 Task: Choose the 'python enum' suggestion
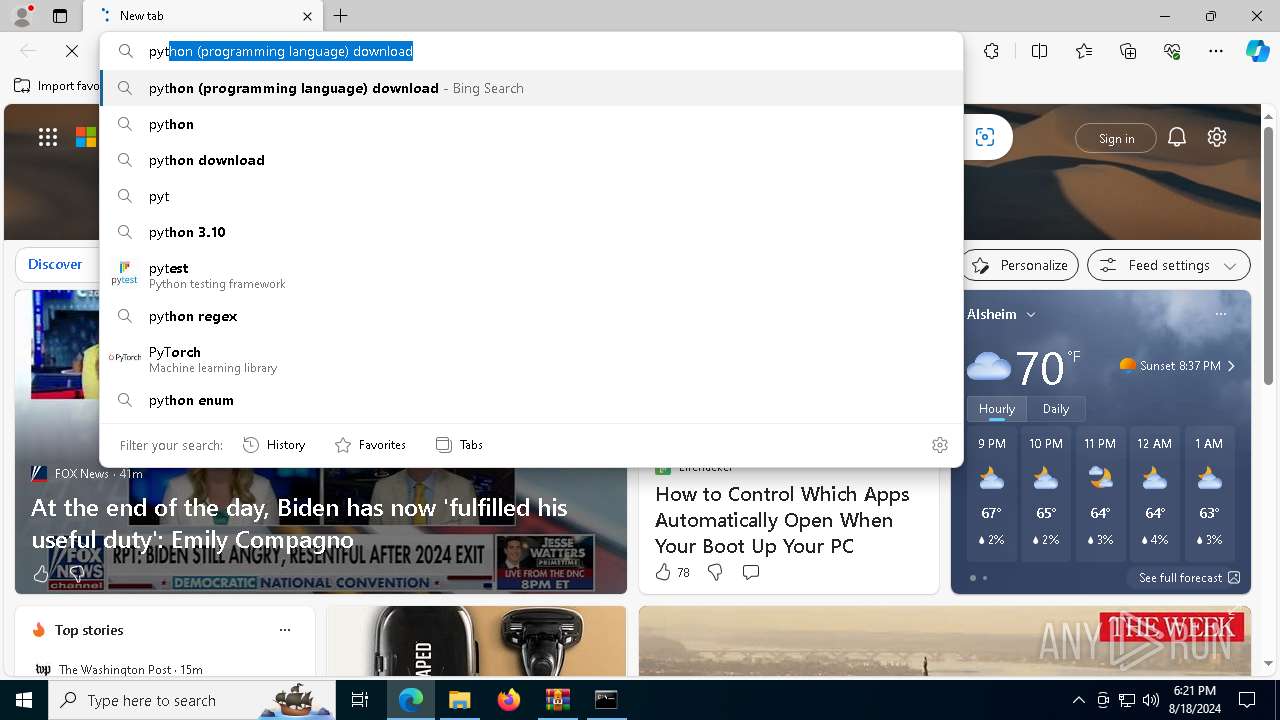532,400
